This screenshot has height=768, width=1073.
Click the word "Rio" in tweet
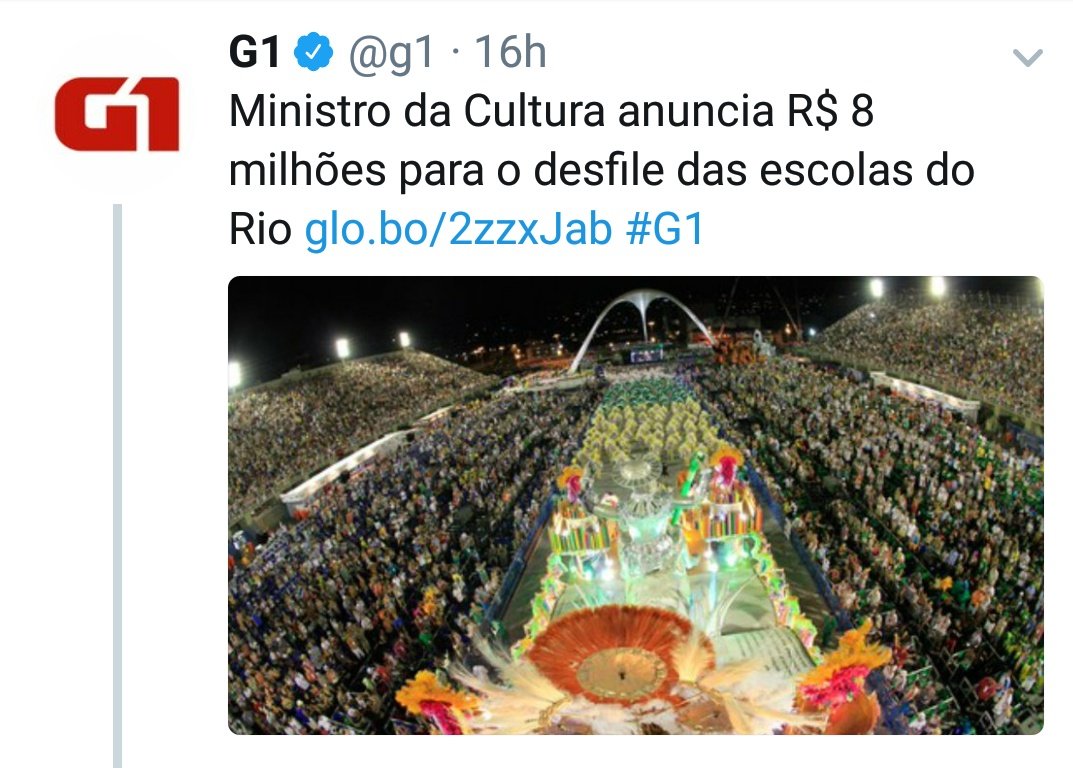point(260,229)
